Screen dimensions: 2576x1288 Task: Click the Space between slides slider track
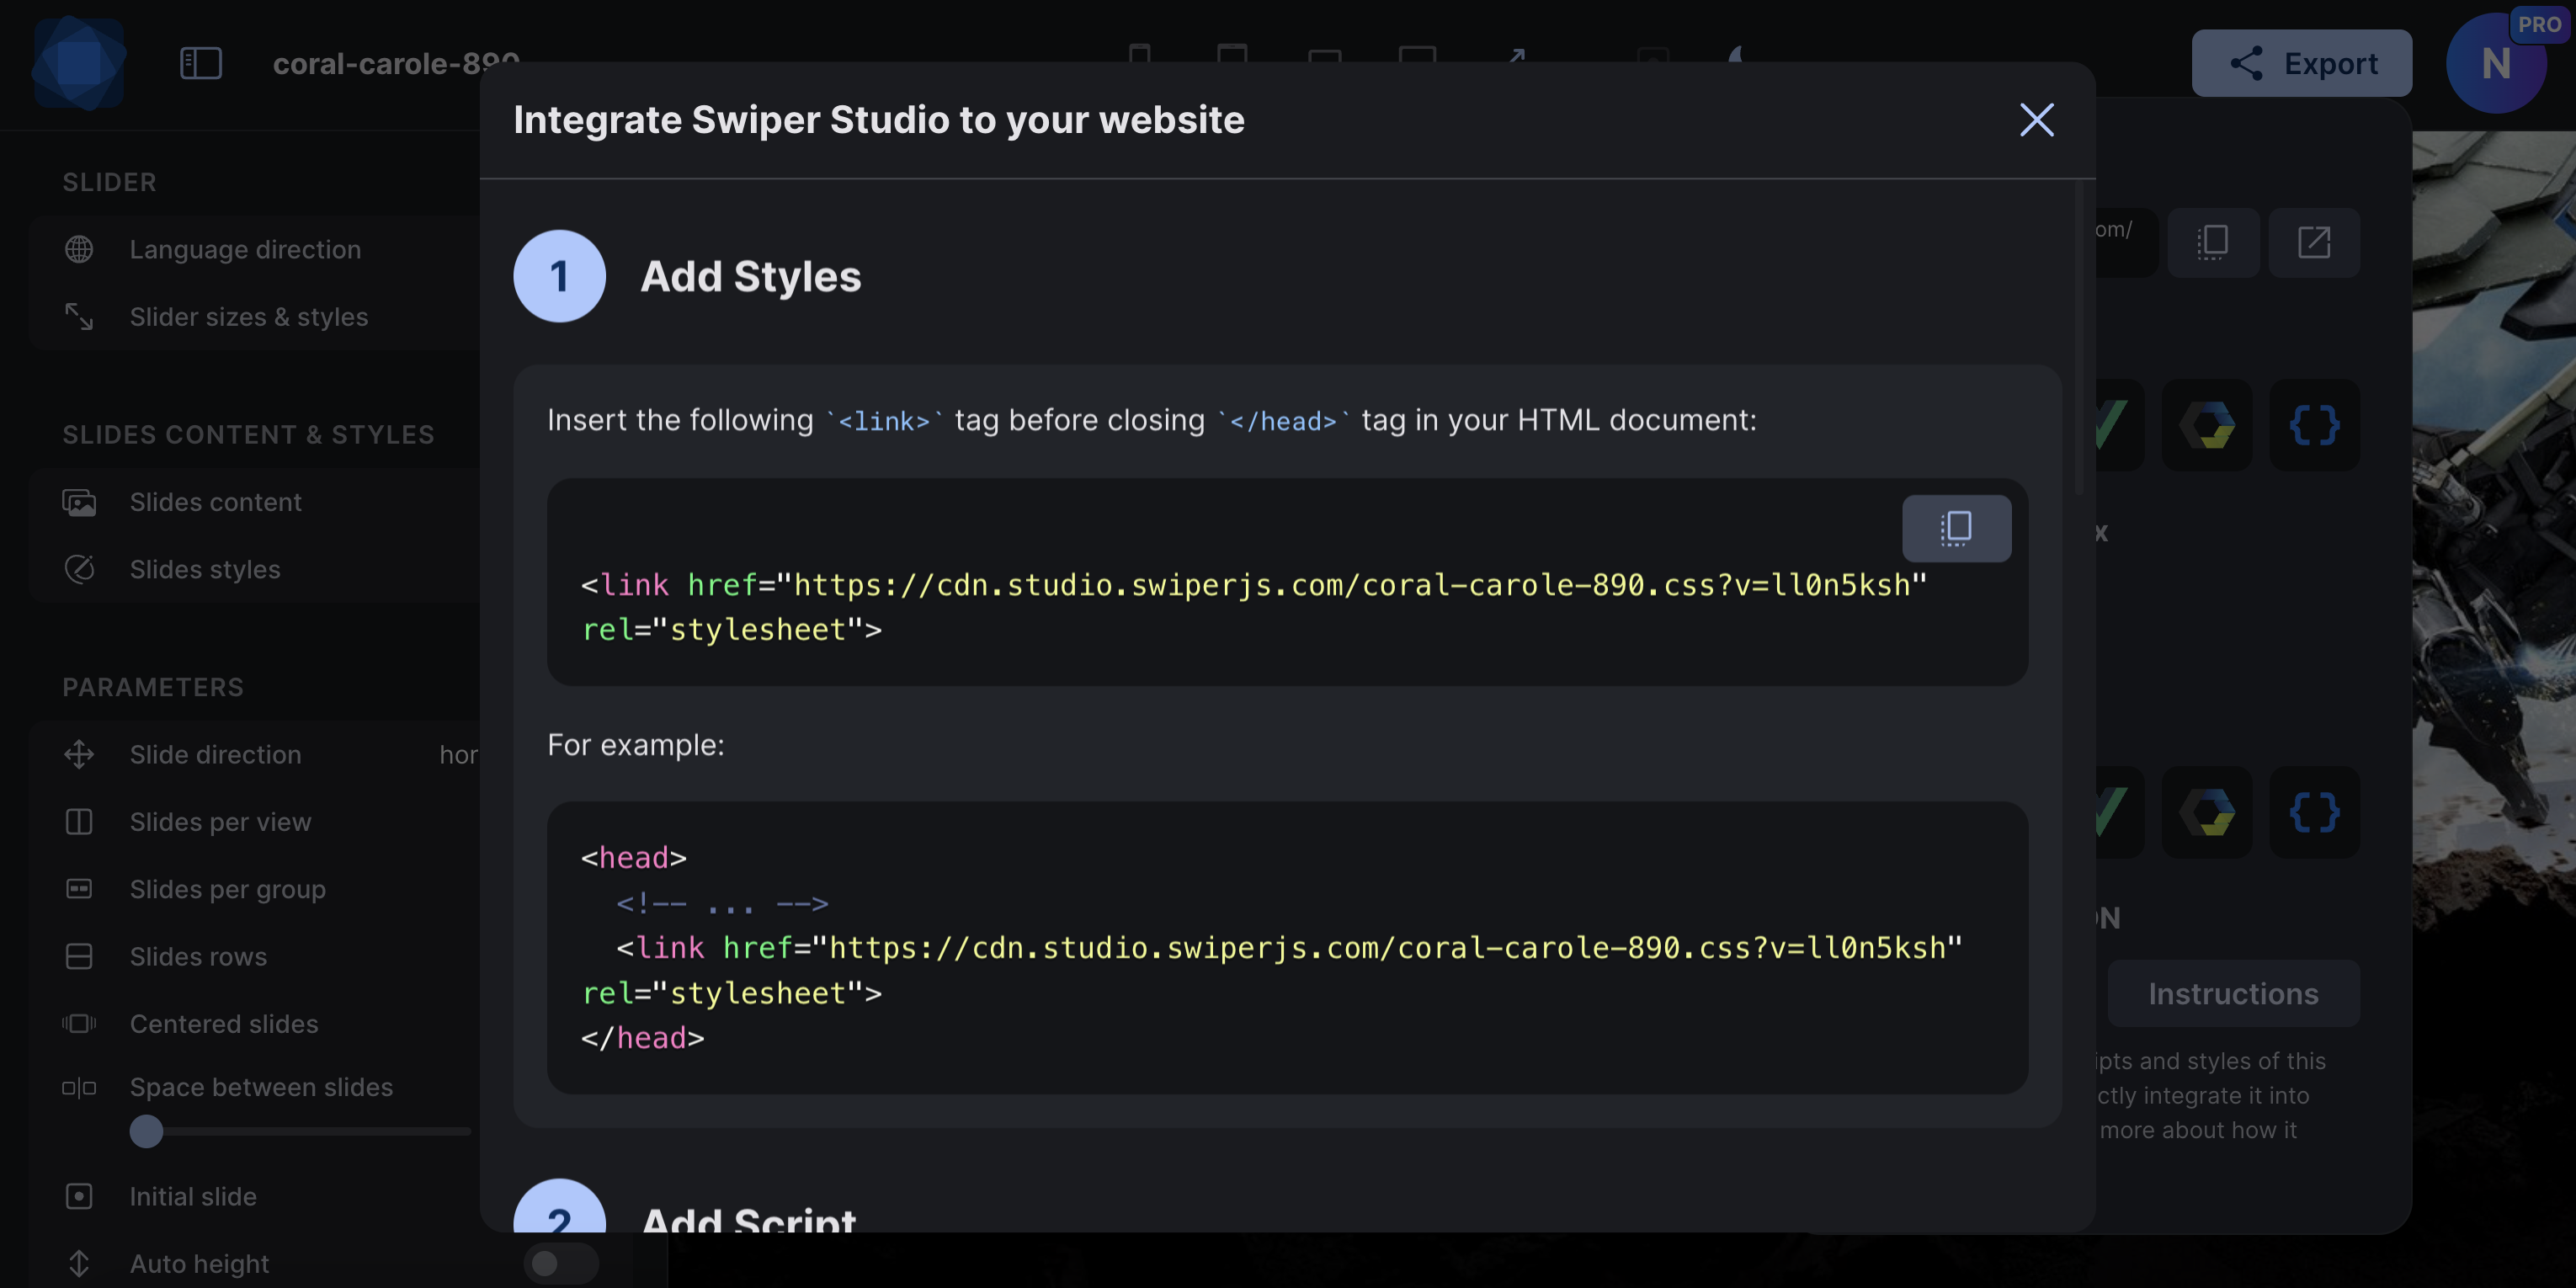(300, 1131)
